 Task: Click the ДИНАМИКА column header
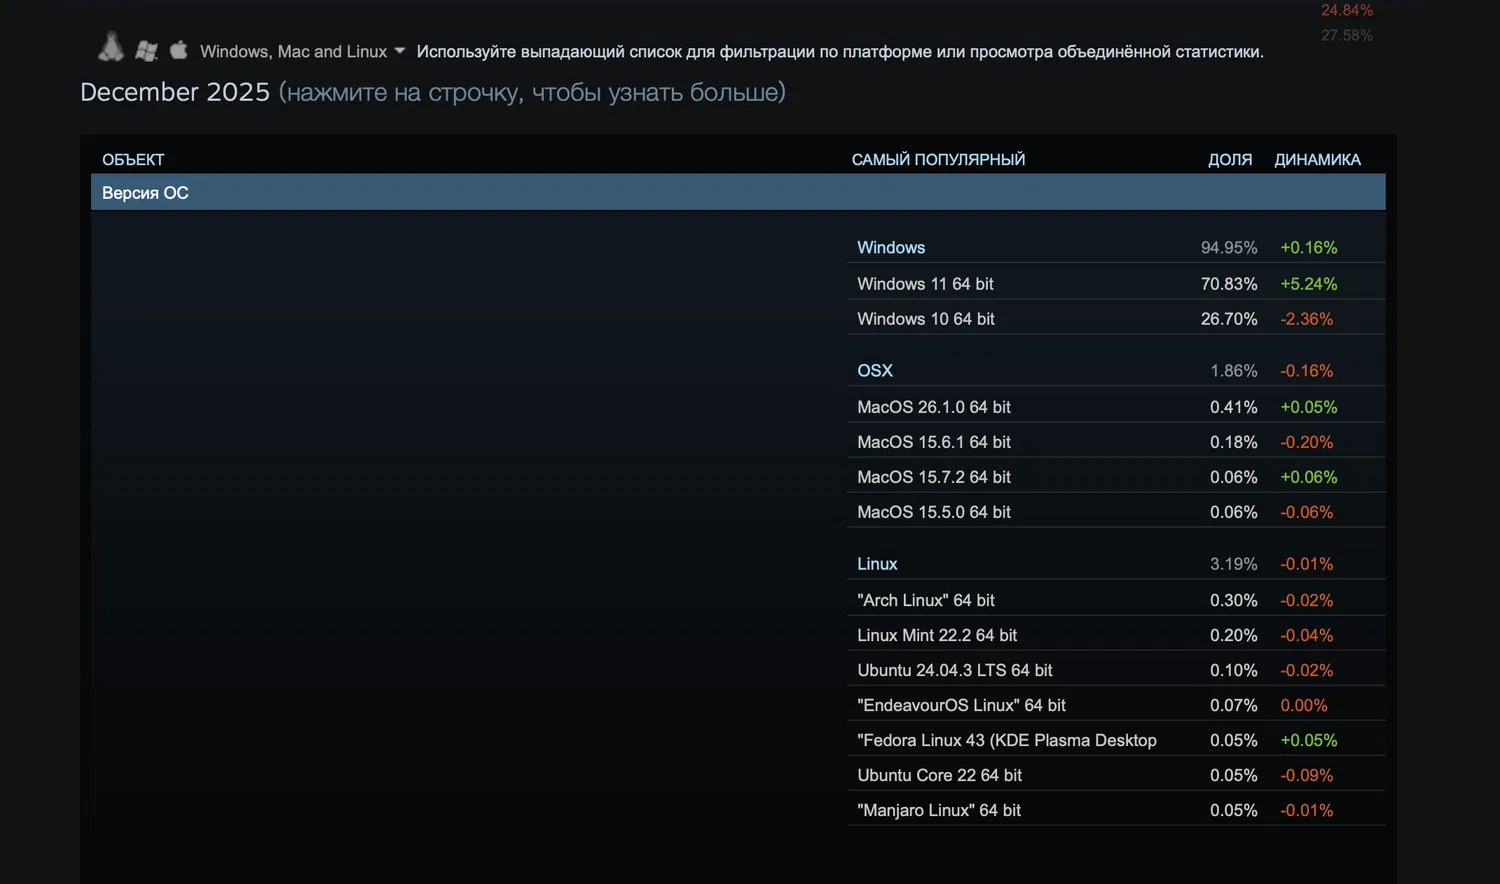coord(1317,160)
